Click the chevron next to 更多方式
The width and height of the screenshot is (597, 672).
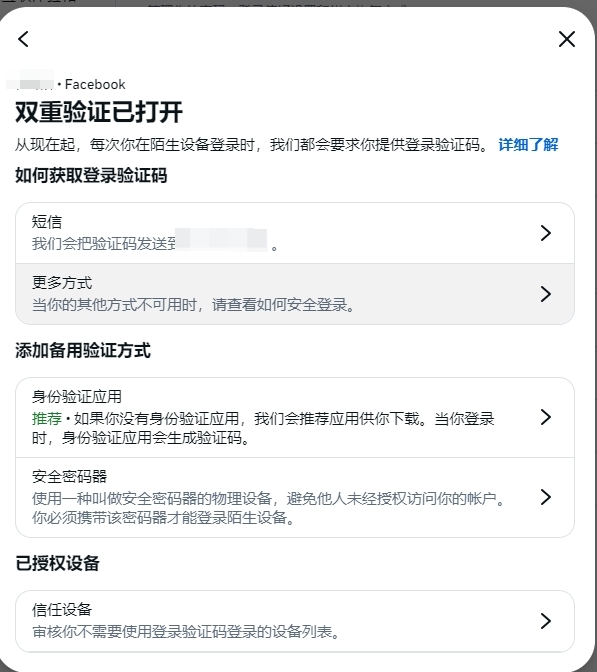point(546,294)
